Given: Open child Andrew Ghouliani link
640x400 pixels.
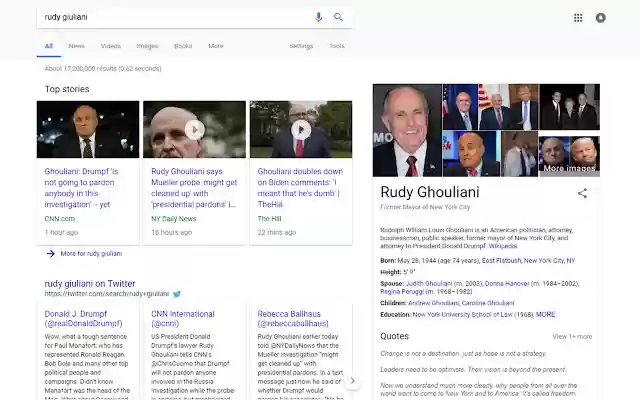Looking at the screenshot, I should click(x=433, y=303).
